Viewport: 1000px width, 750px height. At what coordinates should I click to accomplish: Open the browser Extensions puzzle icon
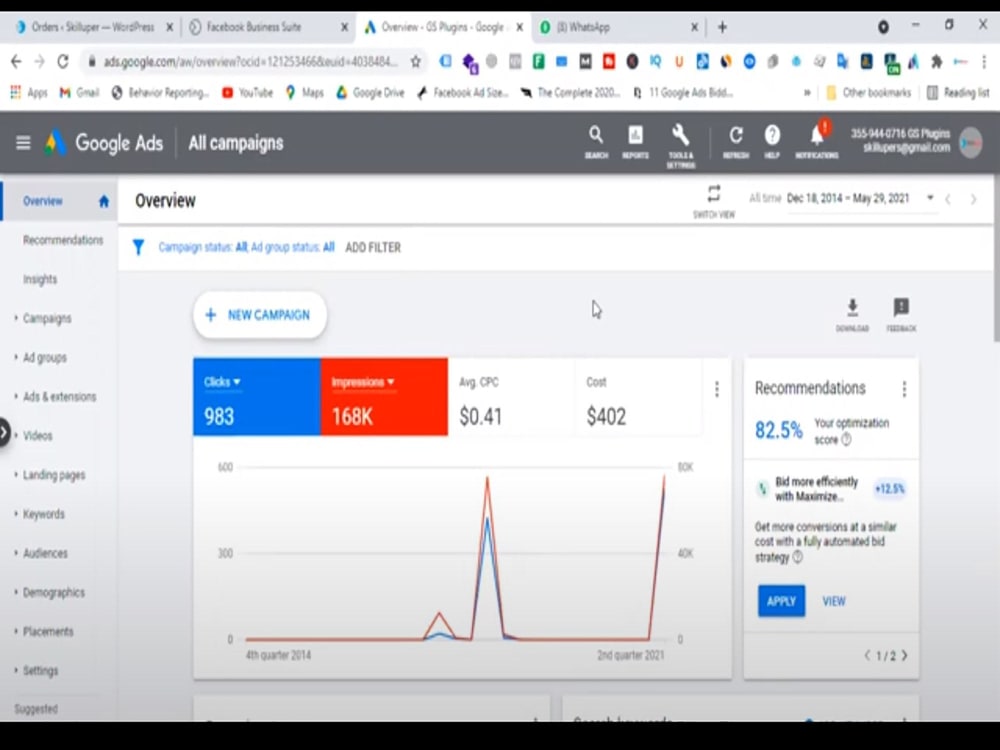[937, 62]
